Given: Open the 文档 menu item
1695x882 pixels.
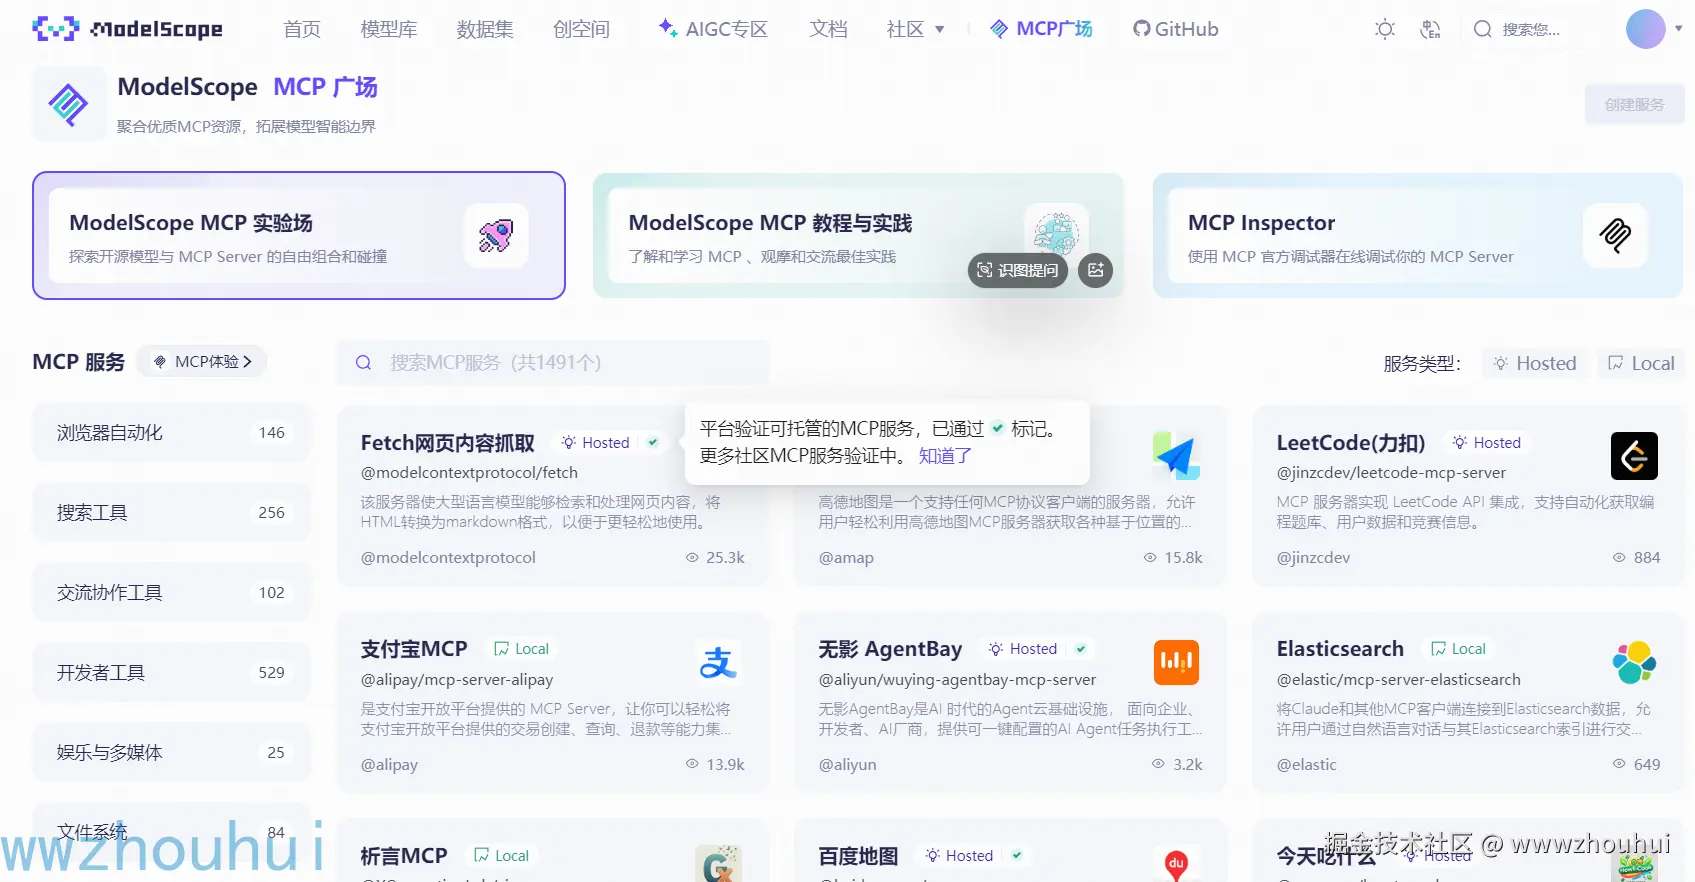Looking at the screenshot, I should pos(828,29).
